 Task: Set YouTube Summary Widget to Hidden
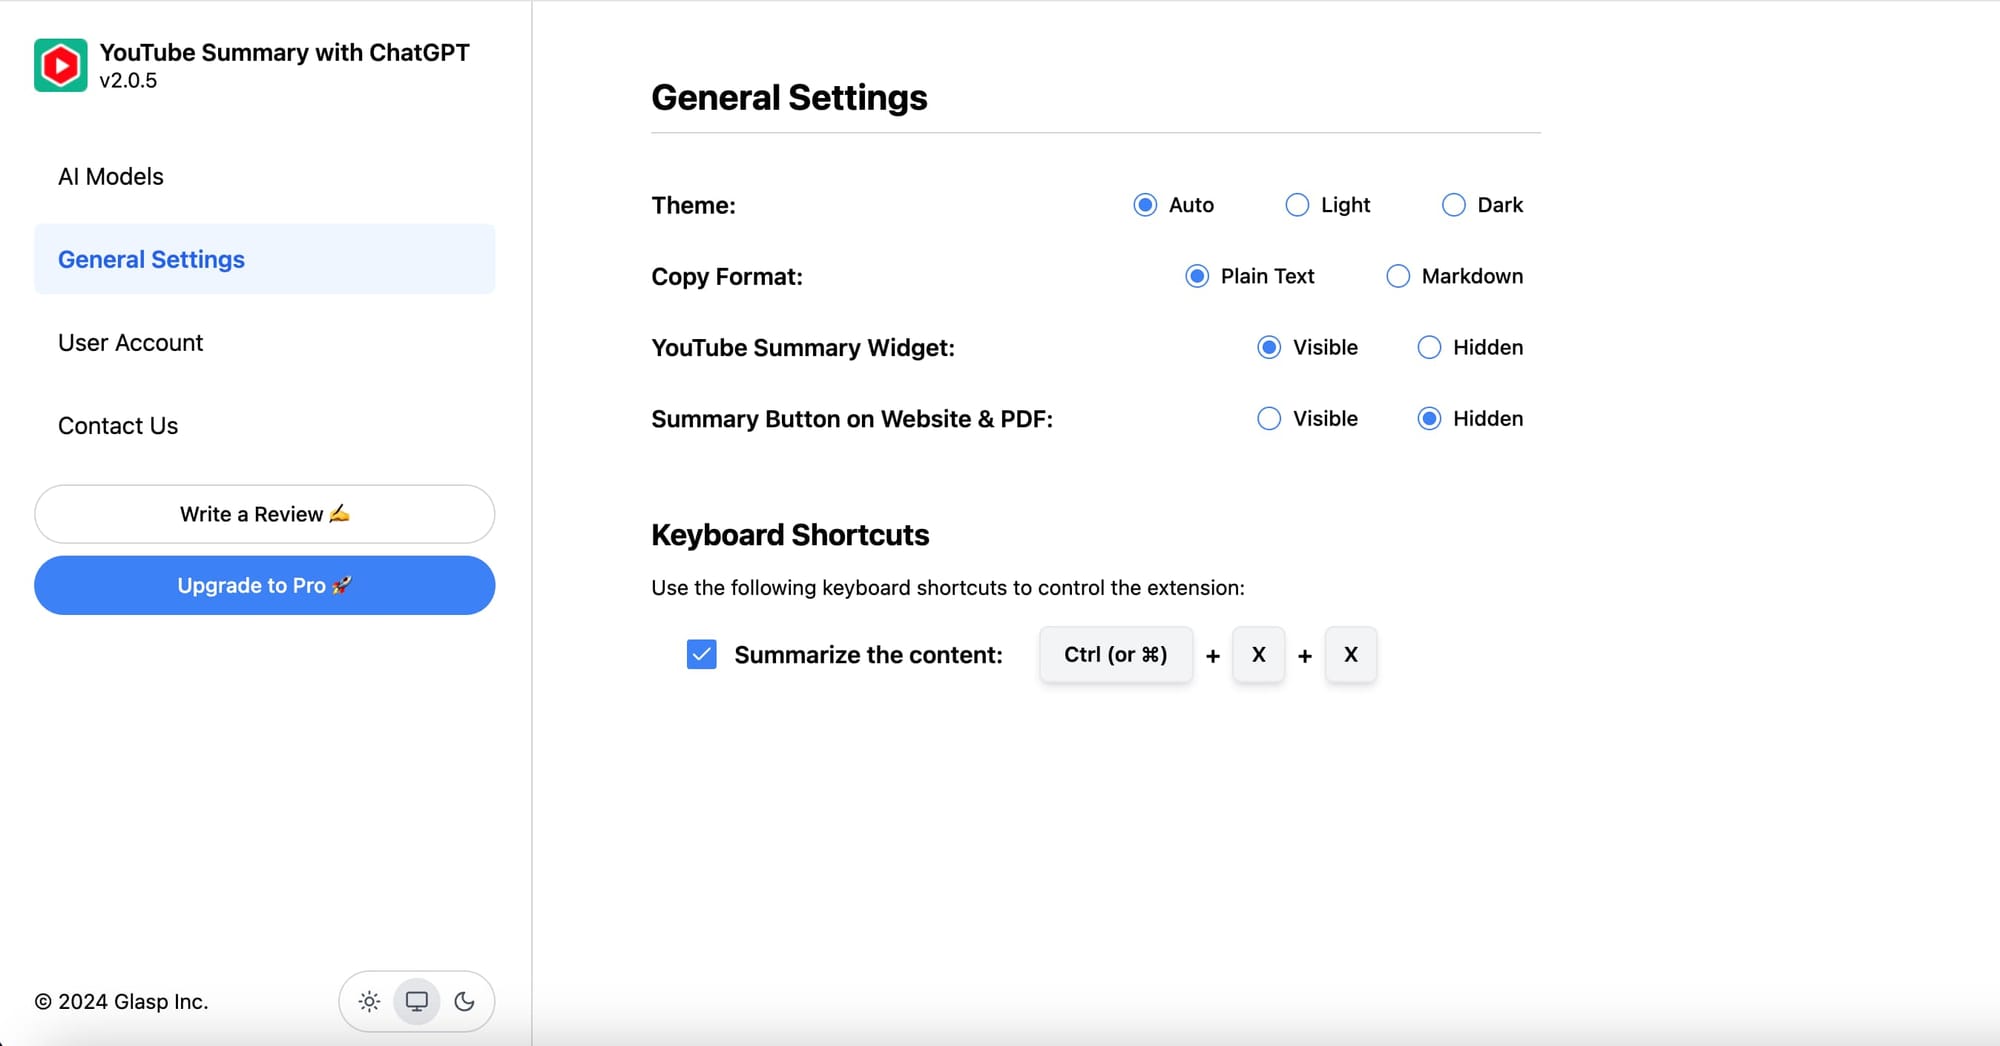(1430, 347)
